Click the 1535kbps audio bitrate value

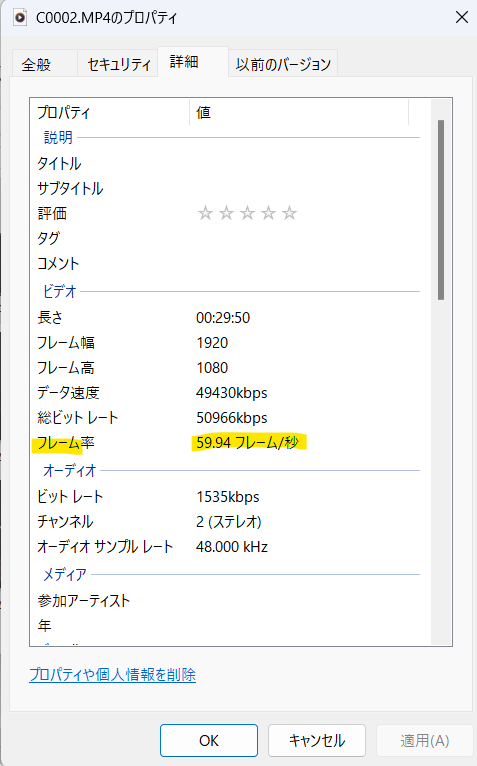pos(228,497)
